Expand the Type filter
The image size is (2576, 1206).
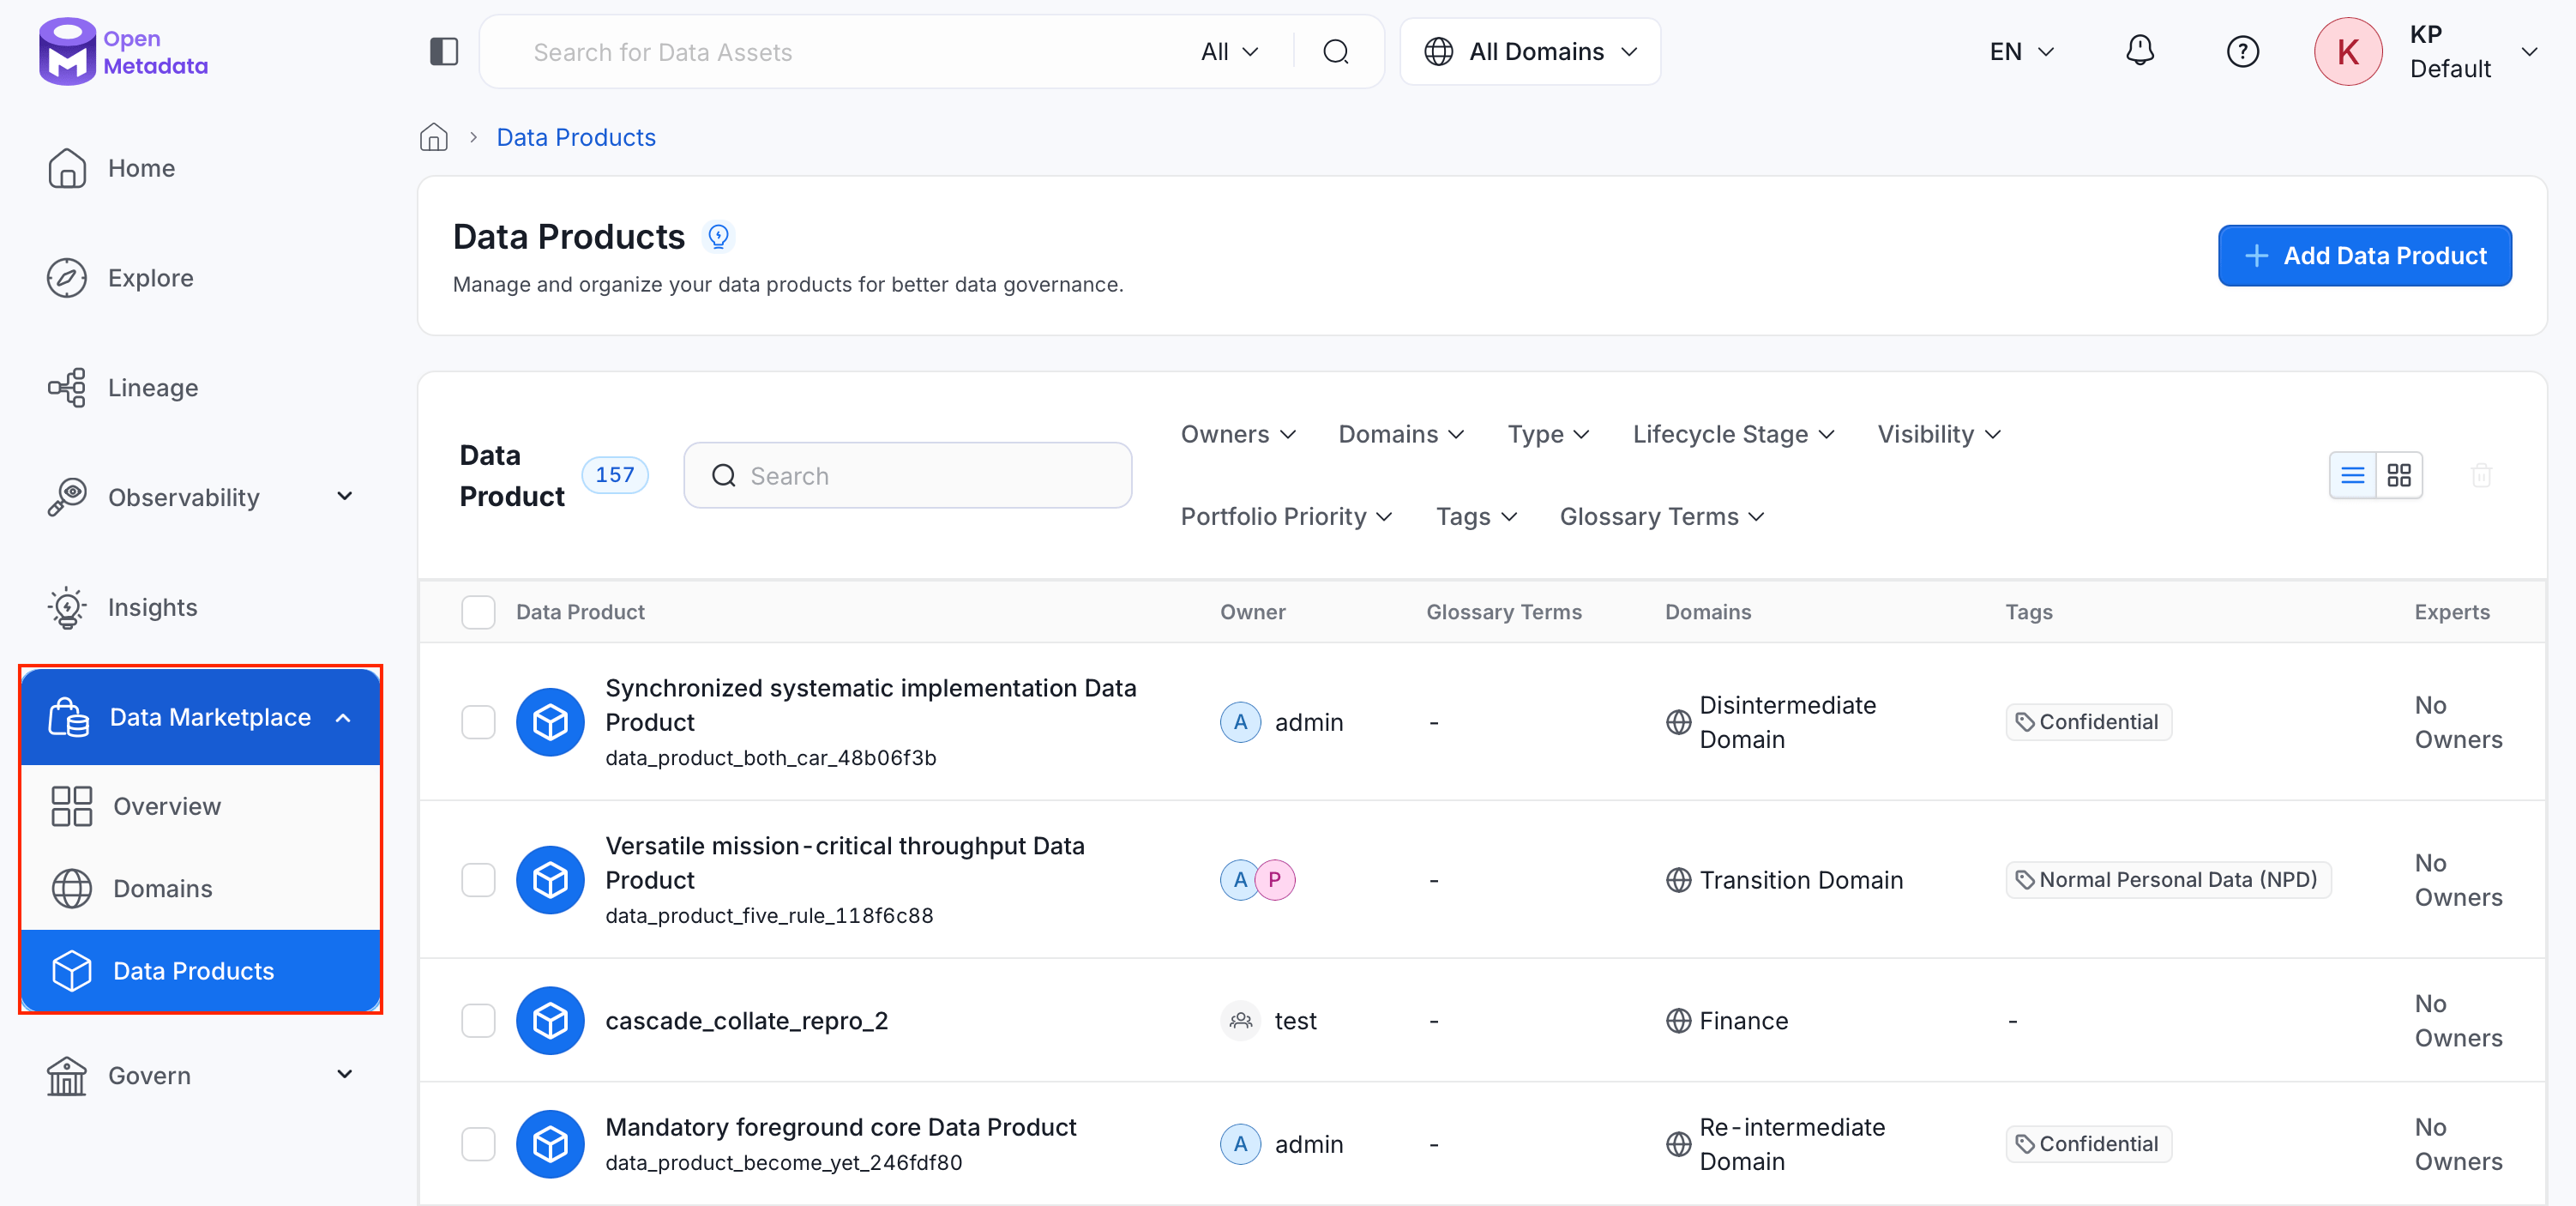coord(1548,434)
